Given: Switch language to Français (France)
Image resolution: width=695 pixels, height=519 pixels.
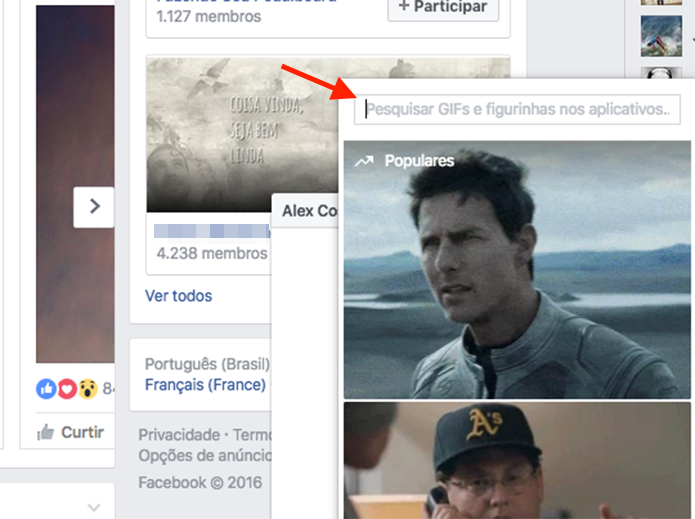Looking at the screenshot, I should [x=205, y=385].
